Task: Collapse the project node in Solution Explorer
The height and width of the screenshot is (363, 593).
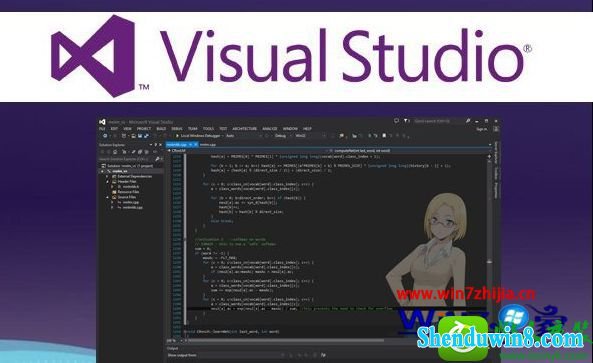Action: (x=102, y=171)
